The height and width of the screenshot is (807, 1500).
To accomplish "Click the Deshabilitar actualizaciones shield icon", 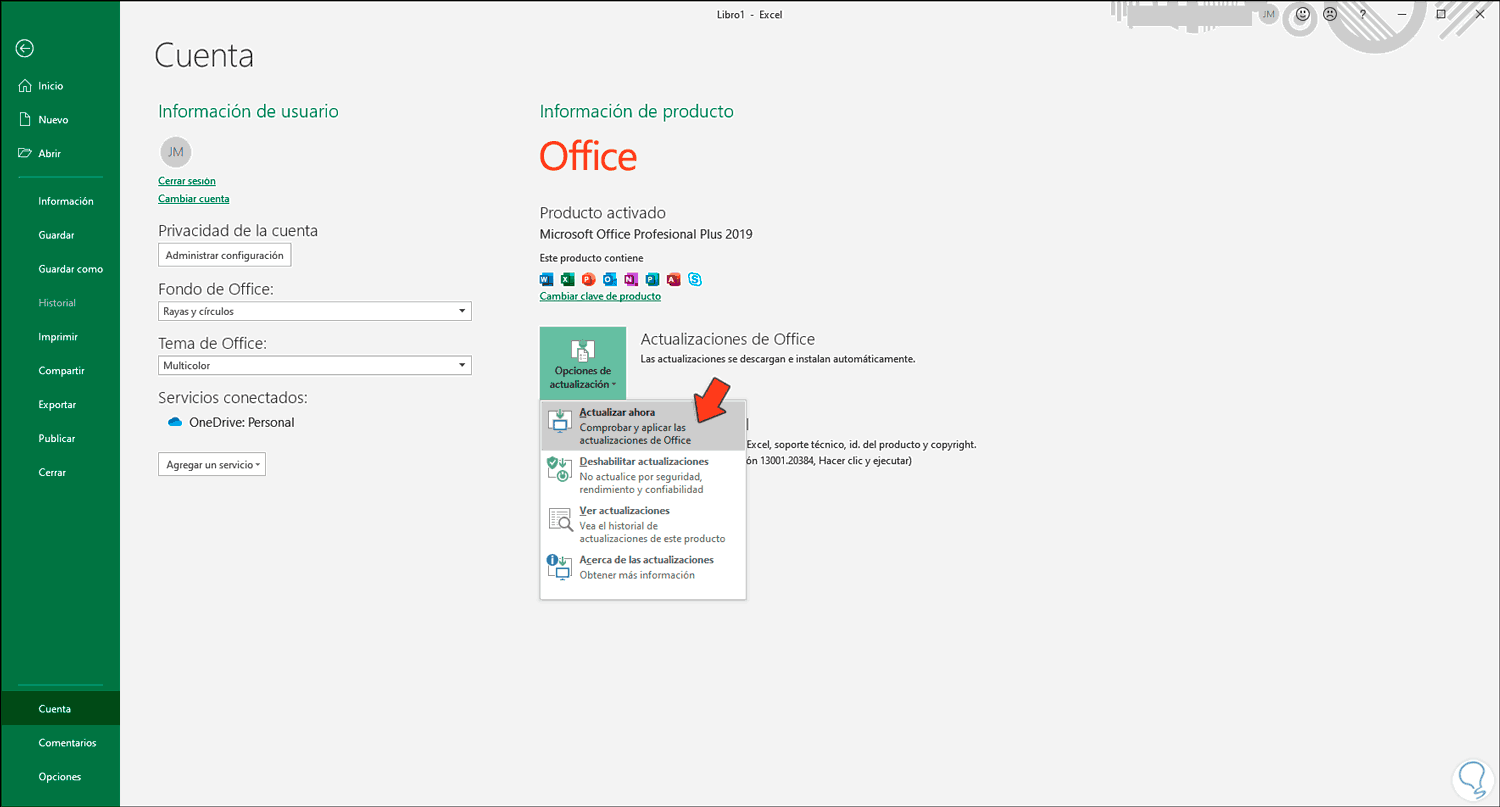I will (x=559, y=470).
